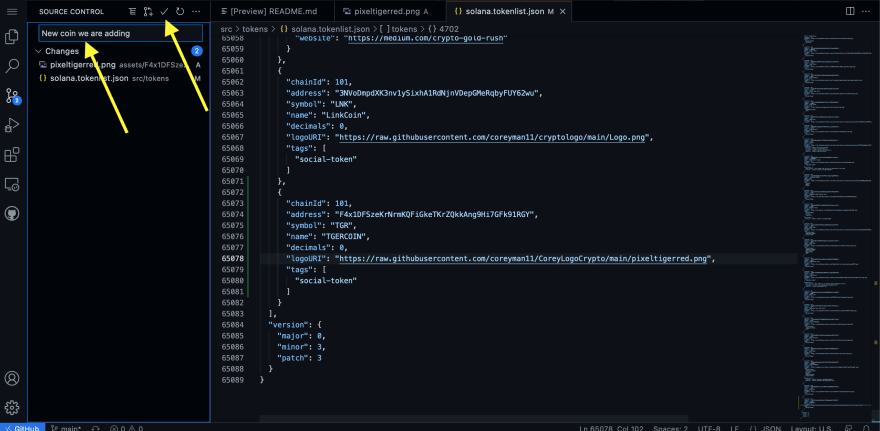Toggle view as tree in Source Control
Viewport: 880px width, 431px height.
click(x=132, y=11)
